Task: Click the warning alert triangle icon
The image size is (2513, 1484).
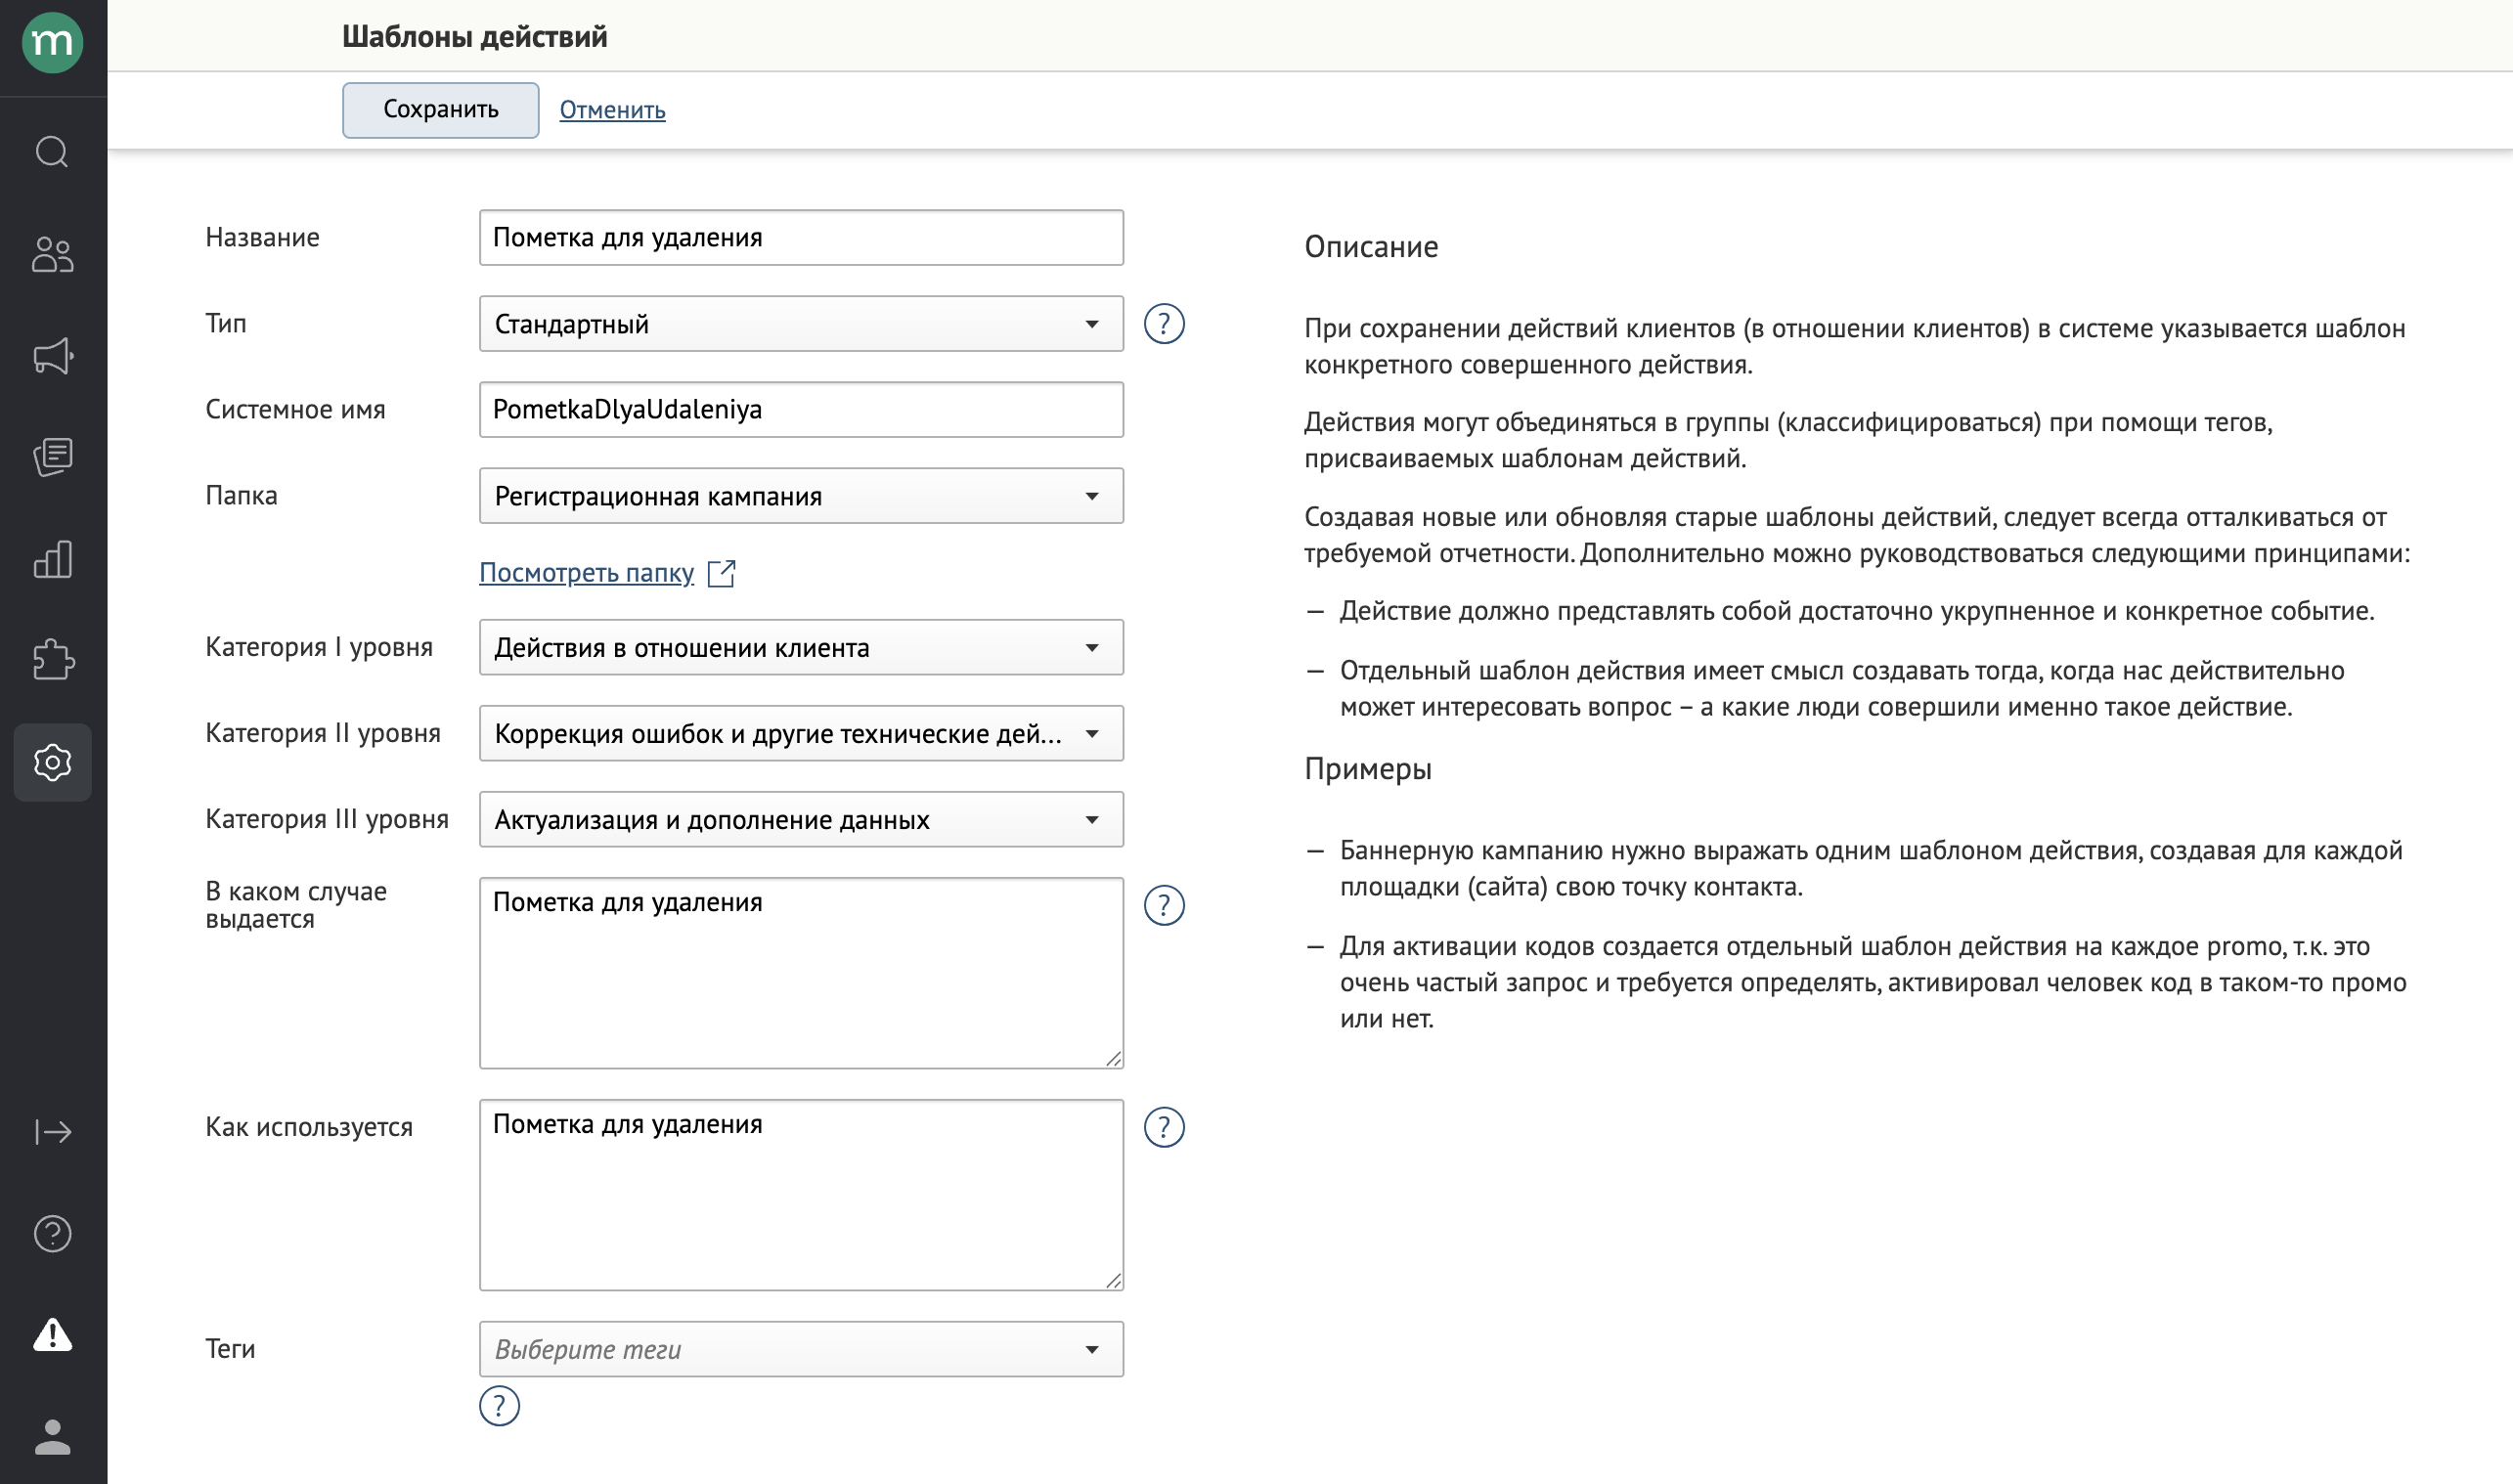Action: pyautogui.click(x=52, y=1334)
